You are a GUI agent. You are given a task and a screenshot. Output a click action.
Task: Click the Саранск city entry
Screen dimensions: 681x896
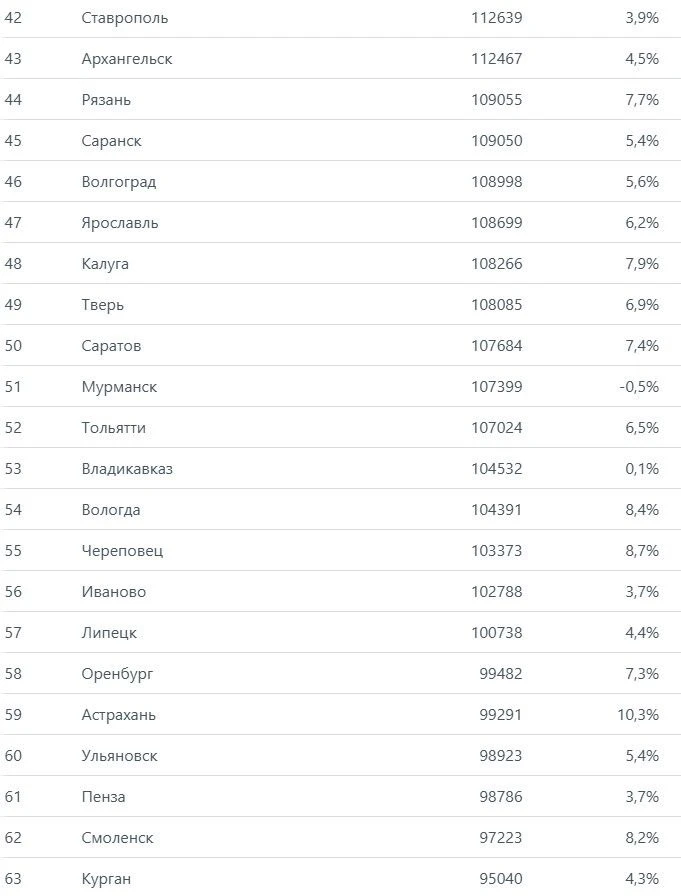coord(111,141)
